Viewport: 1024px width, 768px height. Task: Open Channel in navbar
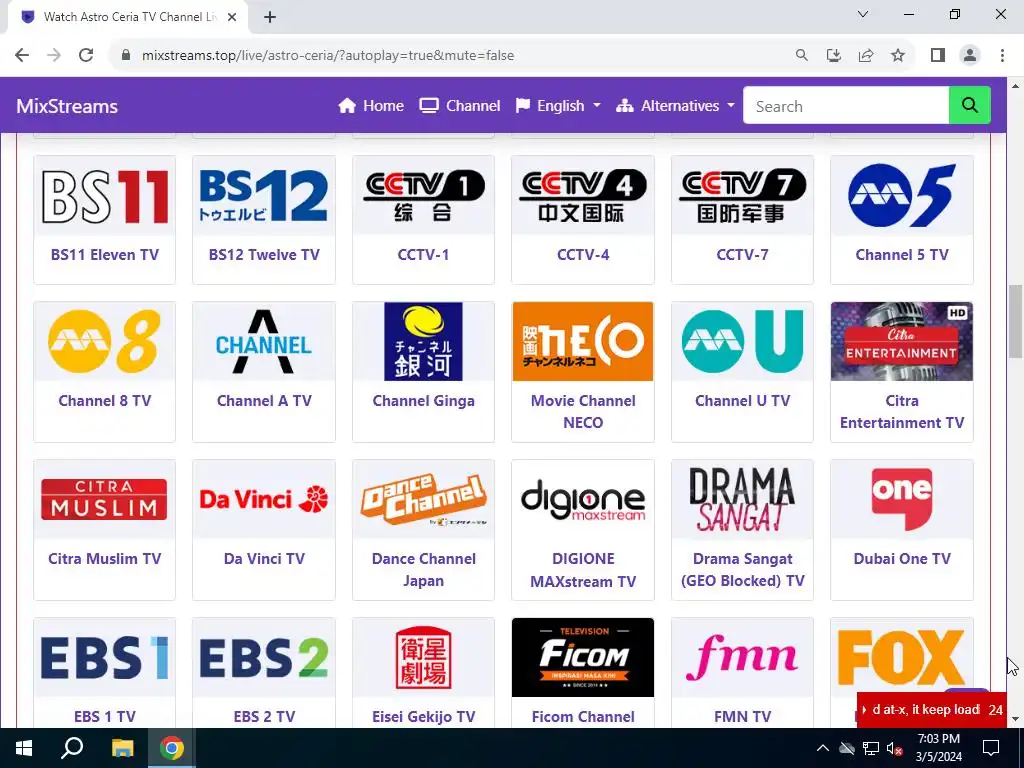[460, 106]
